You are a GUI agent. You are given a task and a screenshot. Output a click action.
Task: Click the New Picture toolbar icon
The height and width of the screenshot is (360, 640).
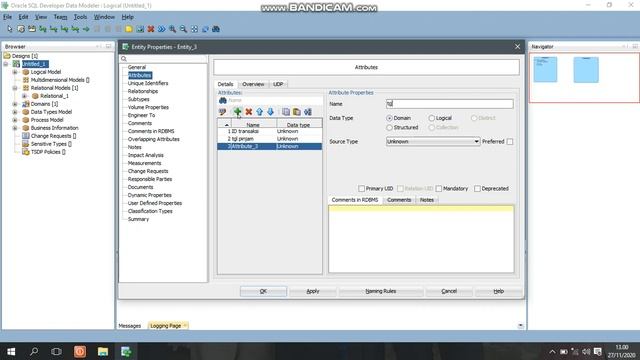(x=140, y=29)
